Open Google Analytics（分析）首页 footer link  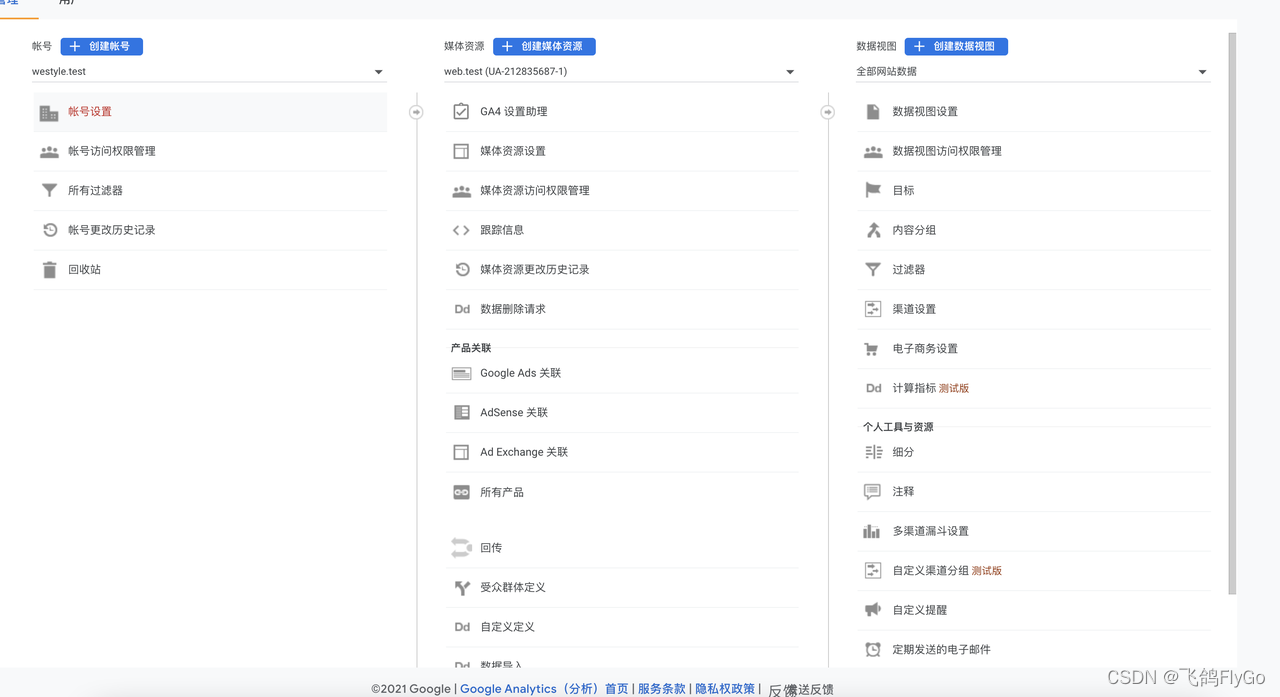tap(544, 689)
